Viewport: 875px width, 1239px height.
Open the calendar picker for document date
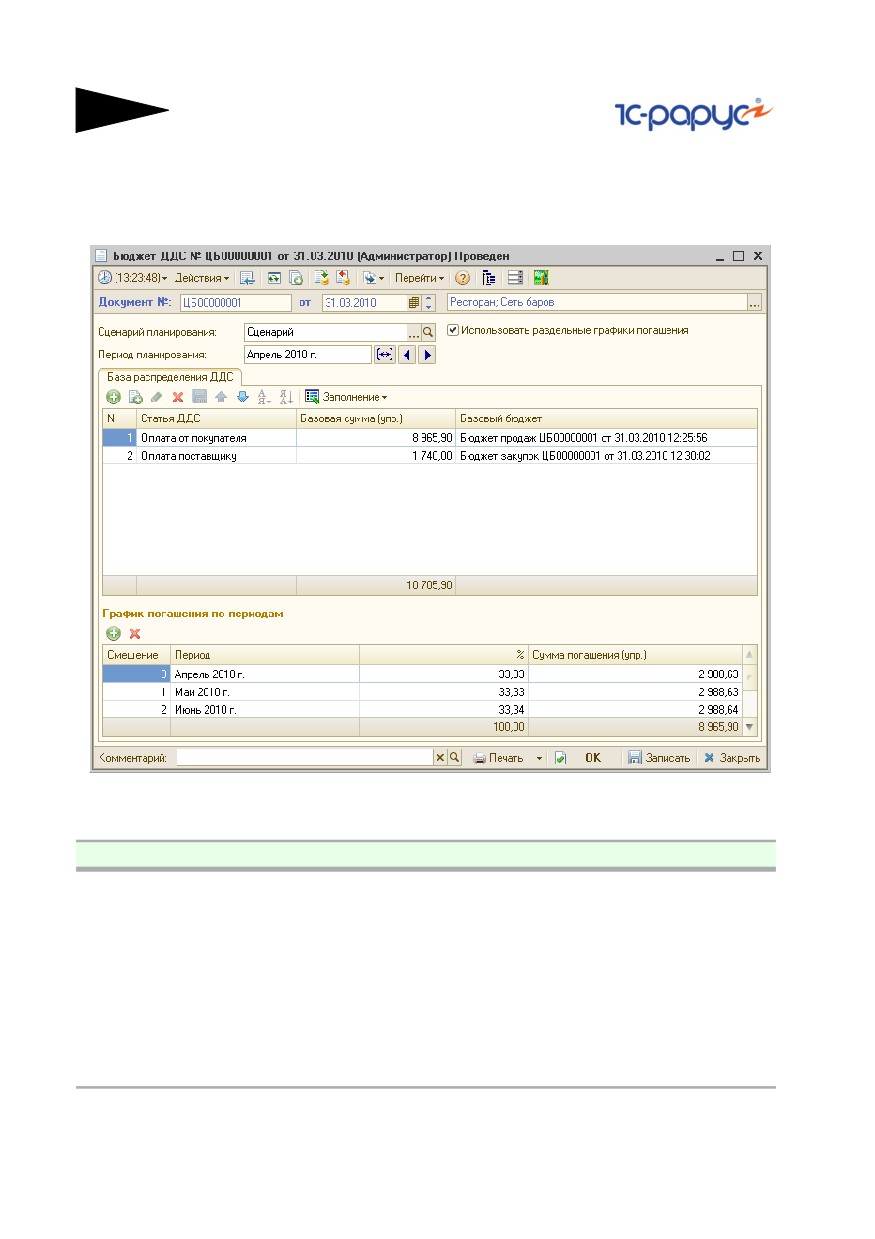[x=414, y=302]
